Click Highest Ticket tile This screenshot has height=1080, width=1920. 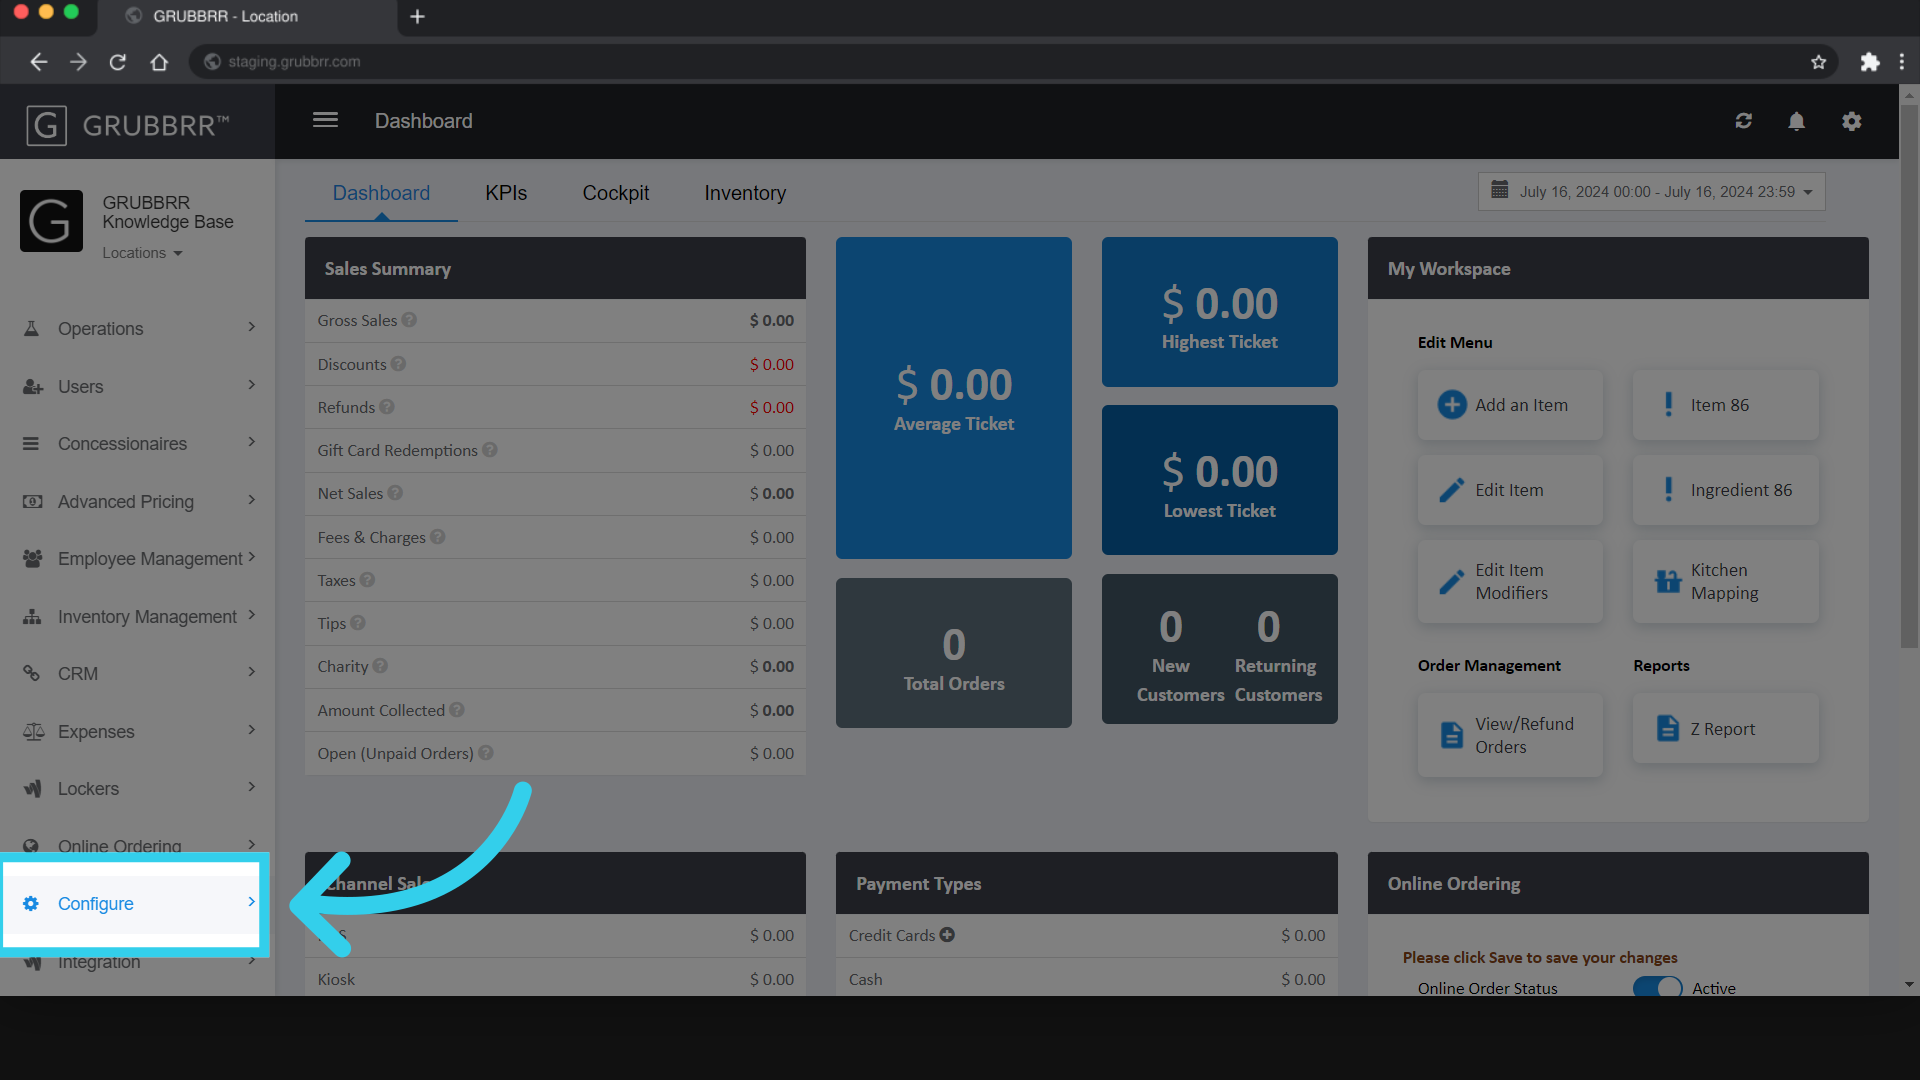pos(1220,312)
